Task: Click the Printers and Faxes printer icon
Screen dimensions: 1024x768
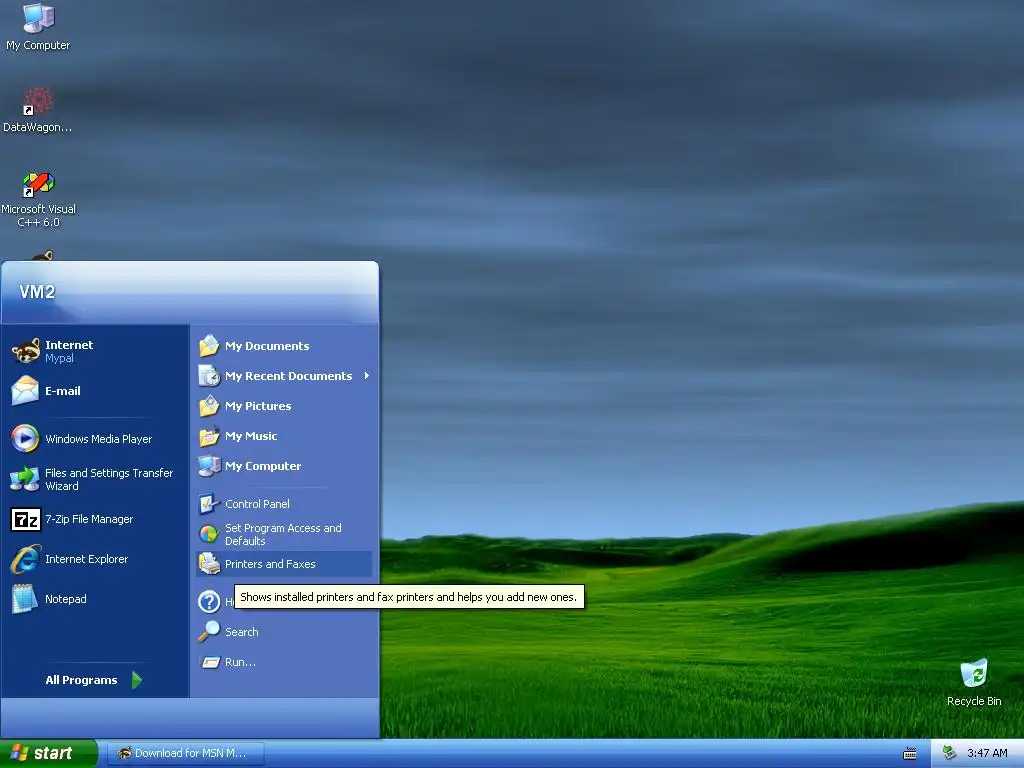Action: 209,564
